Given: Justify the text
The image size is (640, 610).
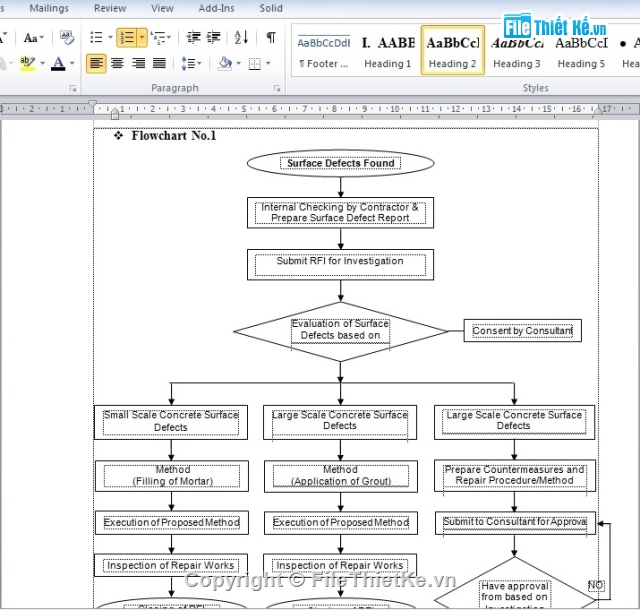Looking at the screenshot, I should (159, 63).
